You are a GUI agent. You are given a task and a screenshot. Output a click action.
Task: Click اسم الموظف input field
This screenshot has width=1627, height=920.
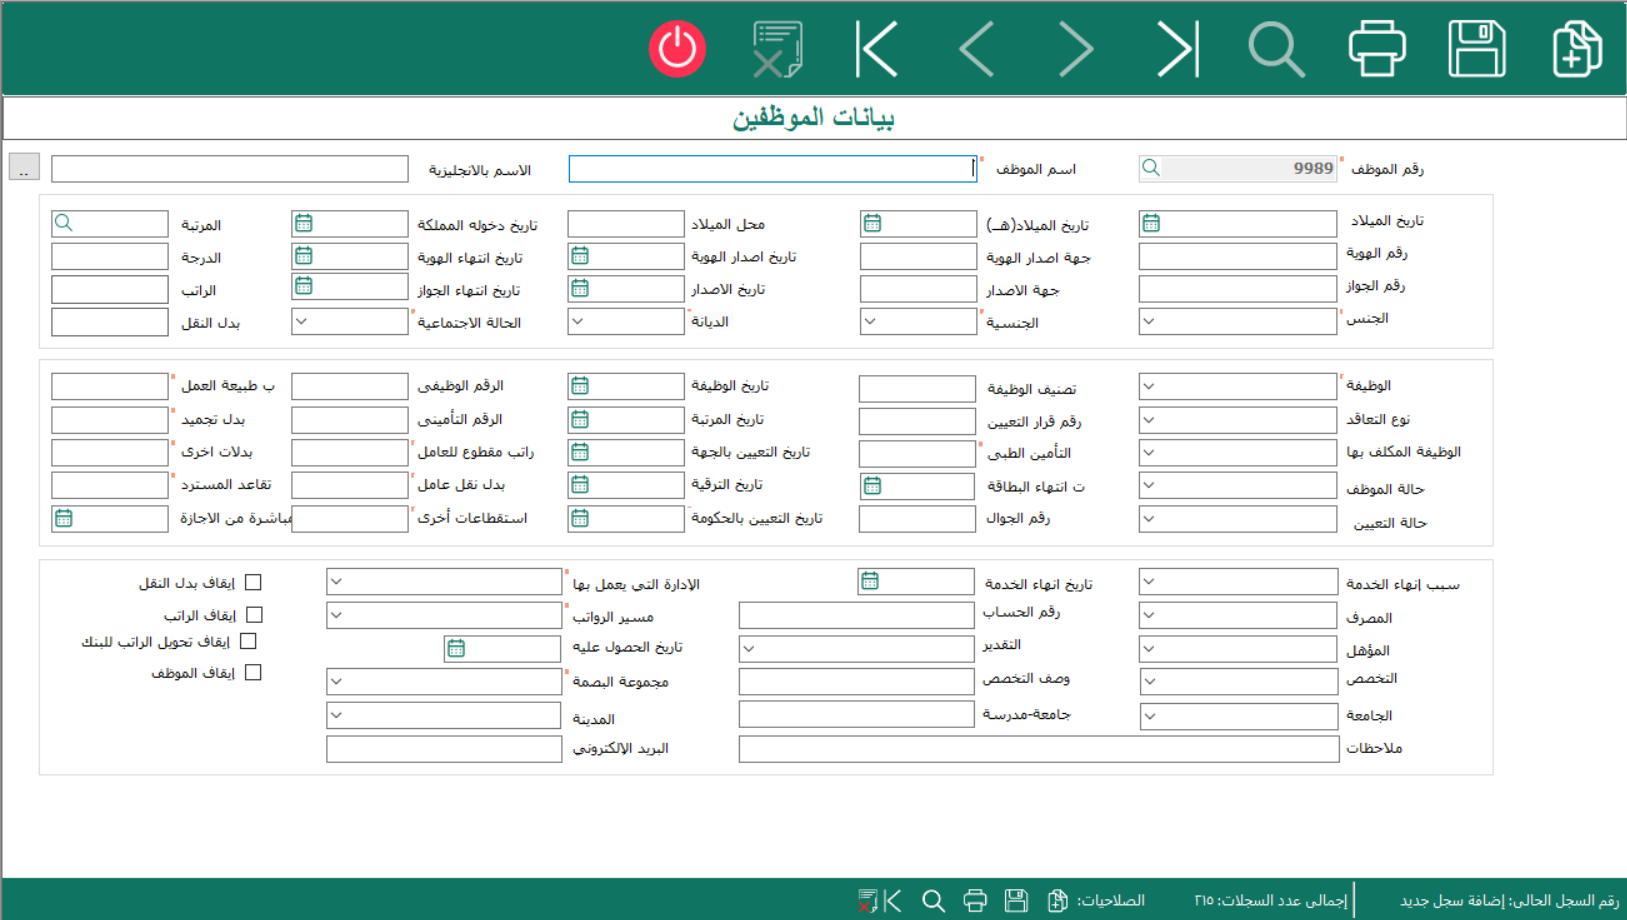(772, 169)
